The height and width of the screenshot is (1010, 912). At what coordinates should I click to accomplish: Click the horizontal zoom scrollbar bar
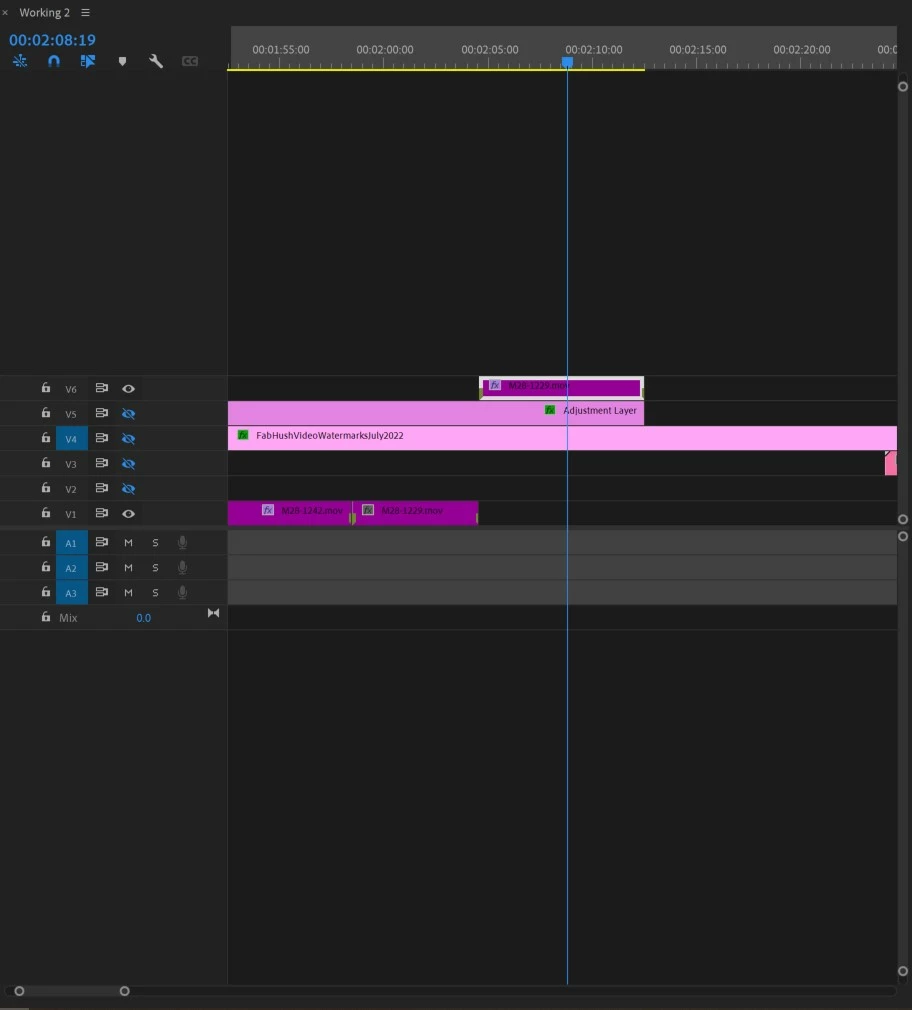[72, 991]
